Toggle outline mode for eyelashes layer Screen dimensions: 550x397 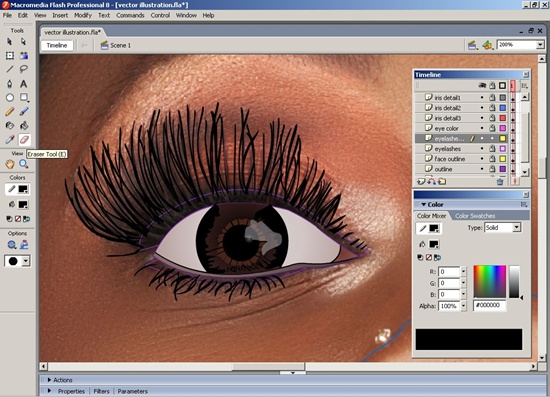[x=503, y=149]
